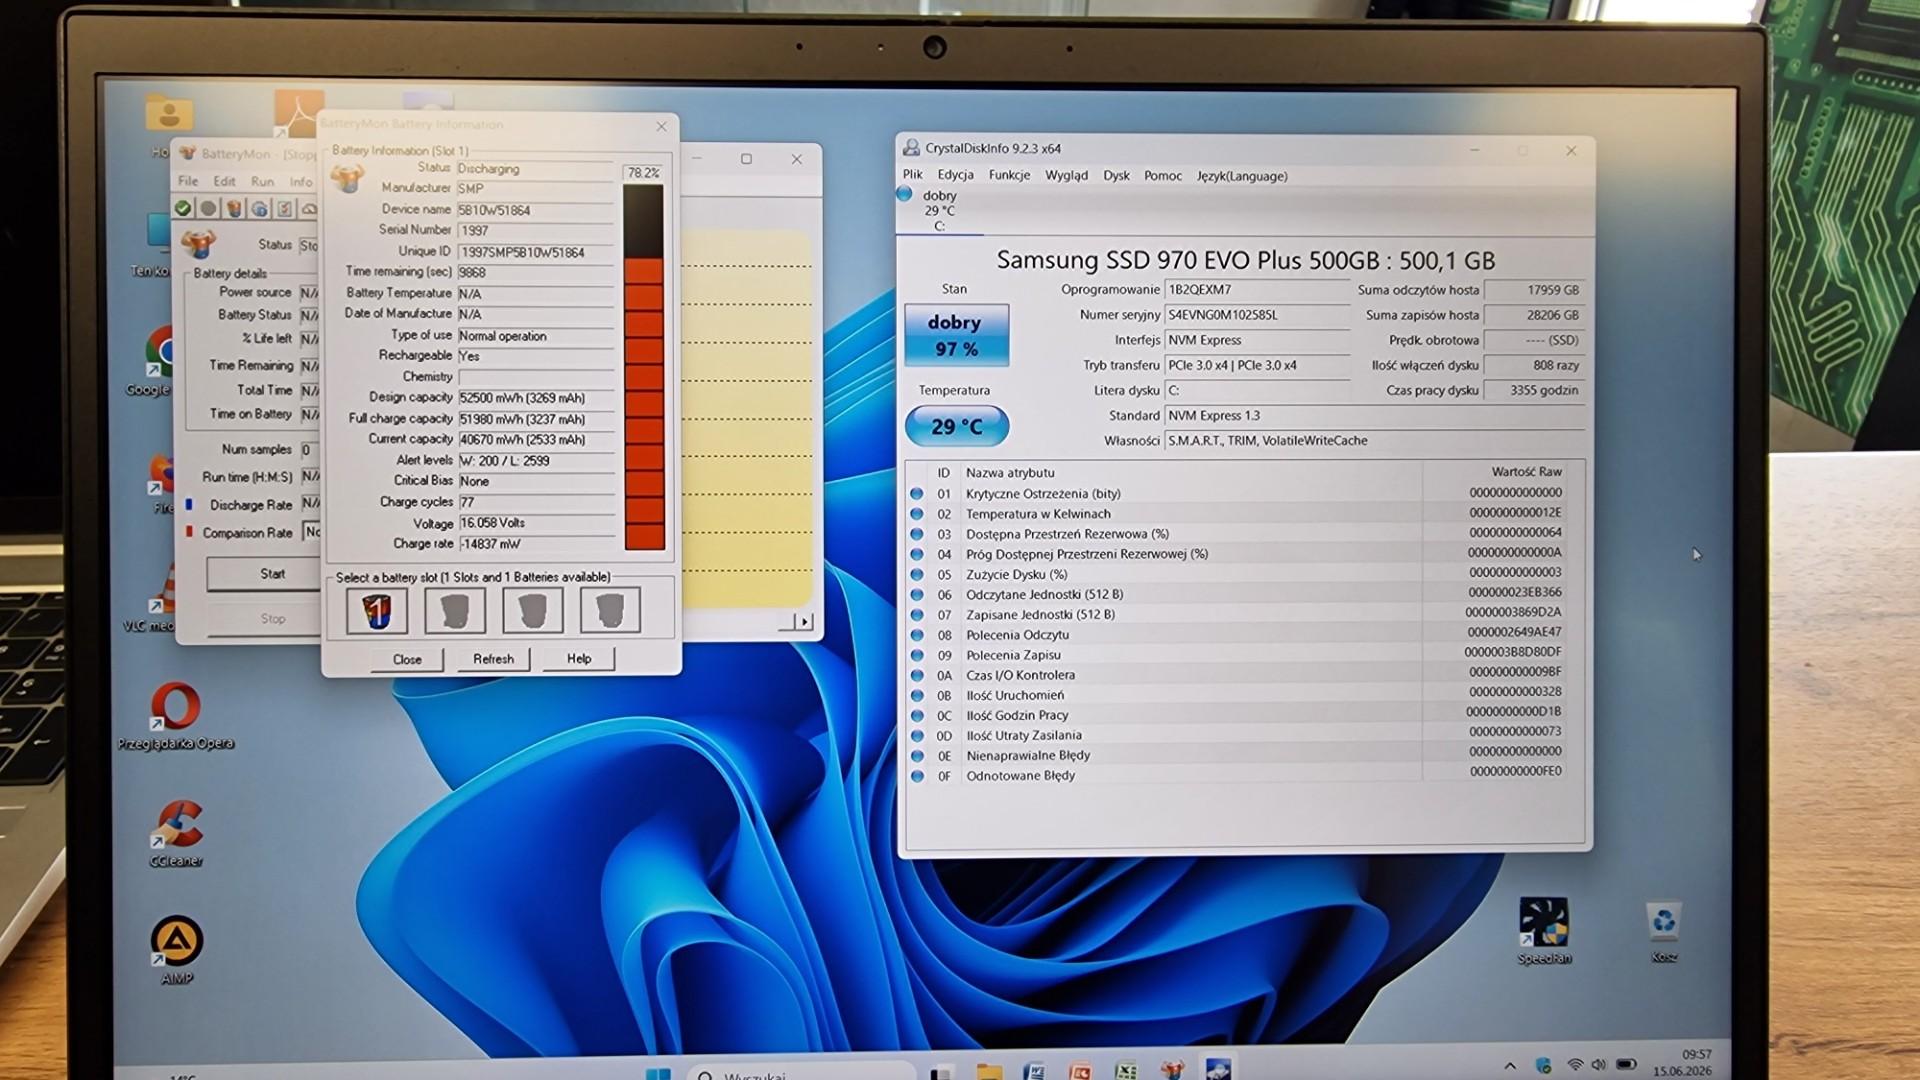Select disk C: dobry 29 °C tab
This screenshot has width=1920, height=1080.
click(x=938, y=210)
